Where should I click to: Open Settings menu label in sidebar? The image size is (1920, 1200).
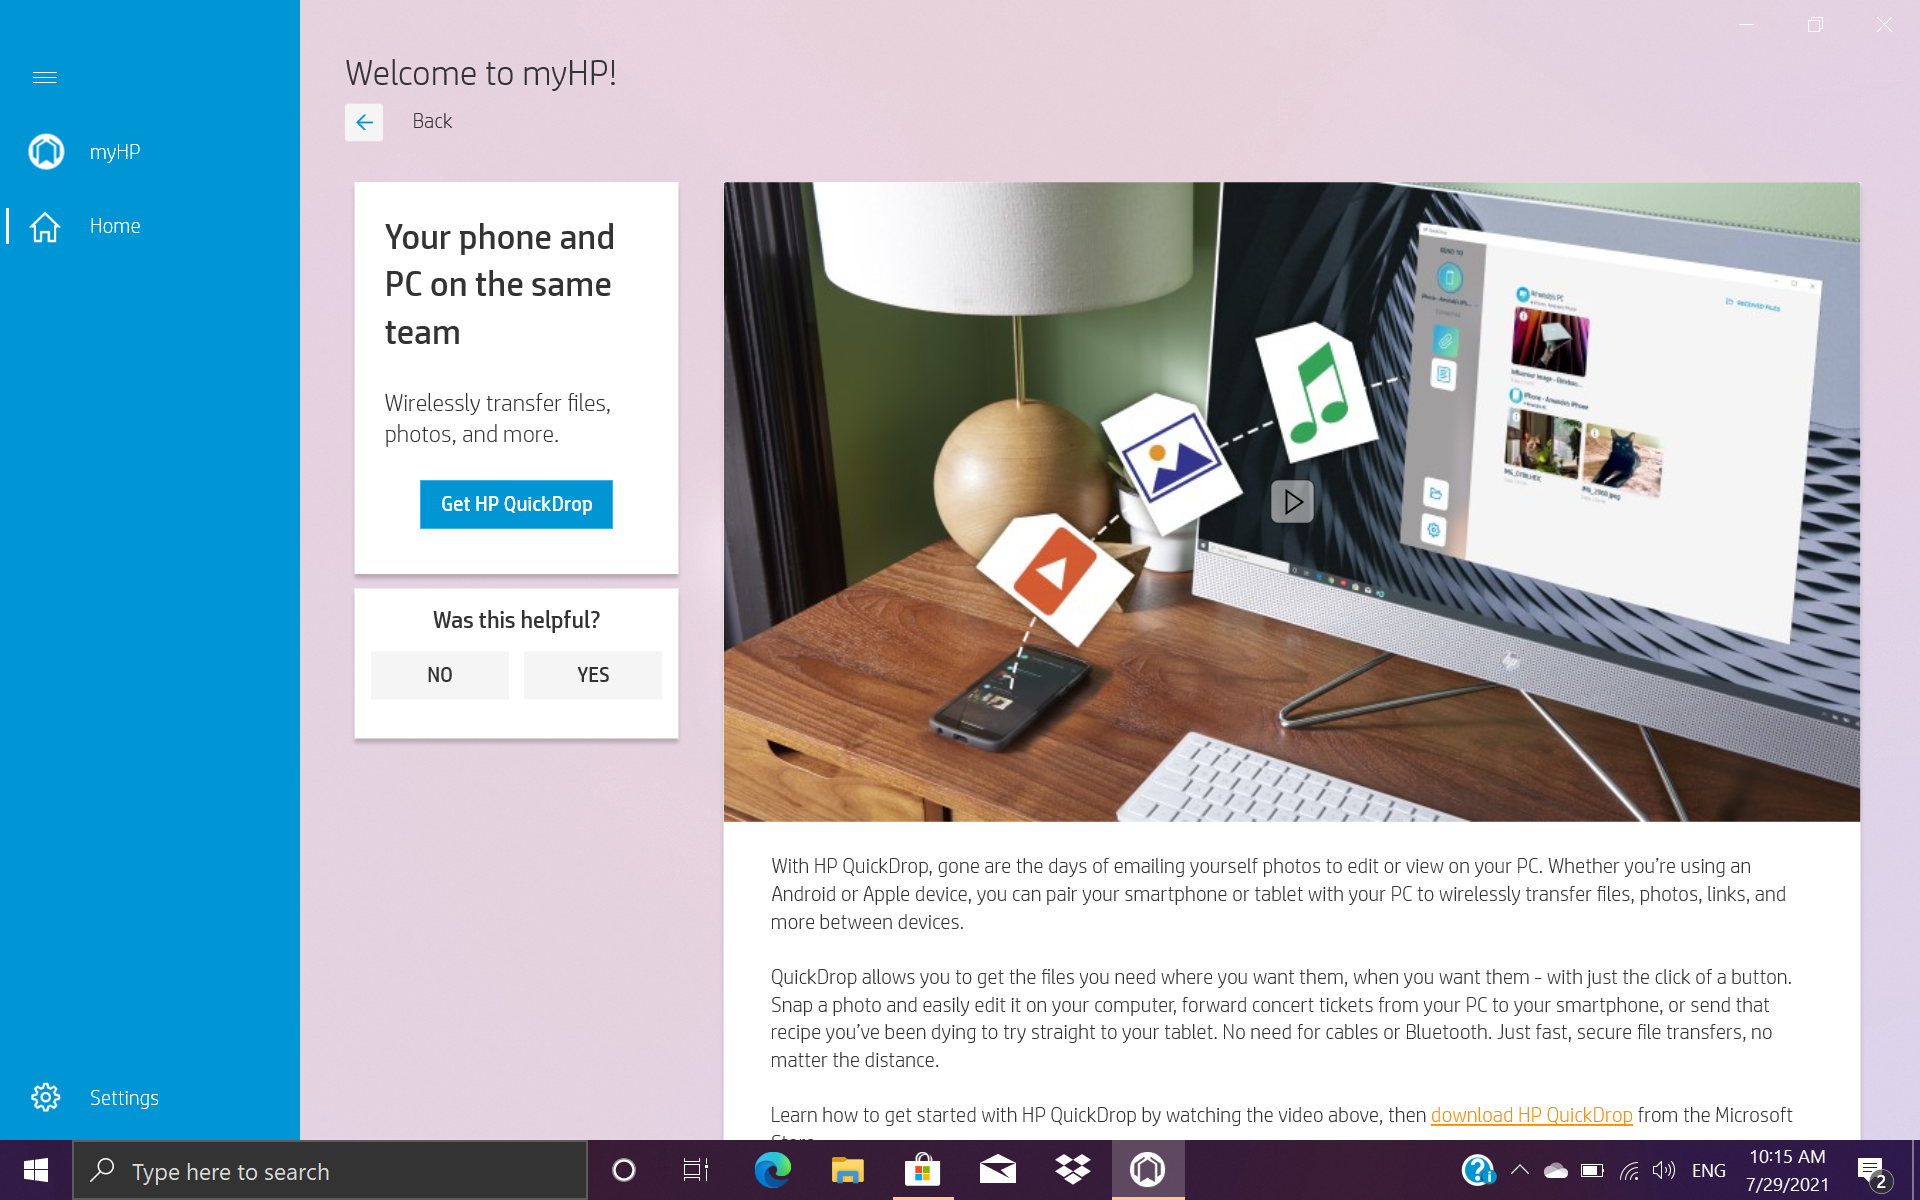click(124, 1098)
